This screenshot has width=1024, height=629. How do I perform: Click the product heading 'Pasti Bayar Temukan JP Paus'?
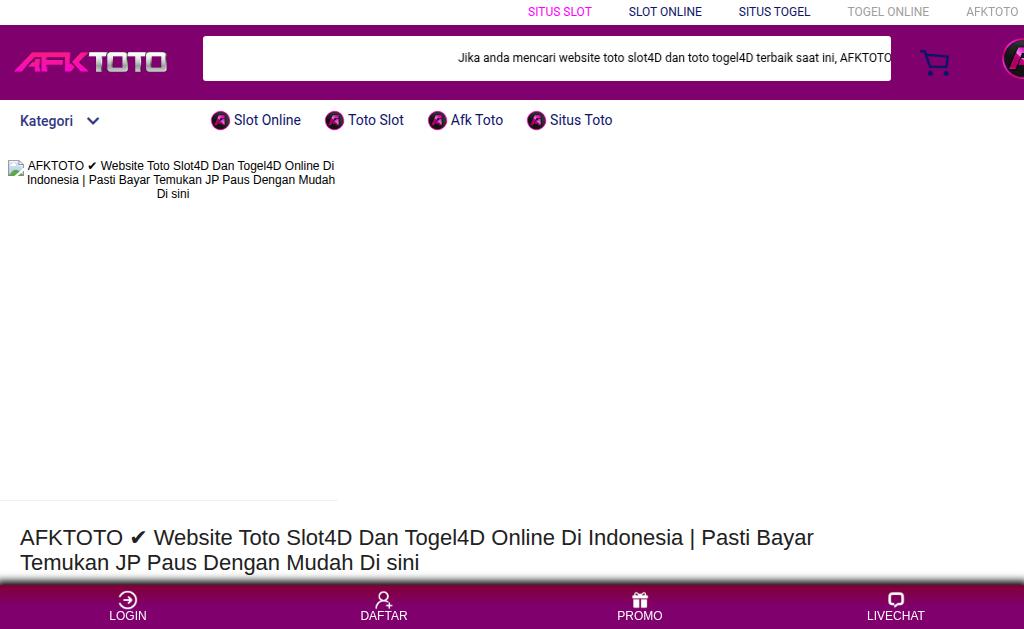(417, 550)
